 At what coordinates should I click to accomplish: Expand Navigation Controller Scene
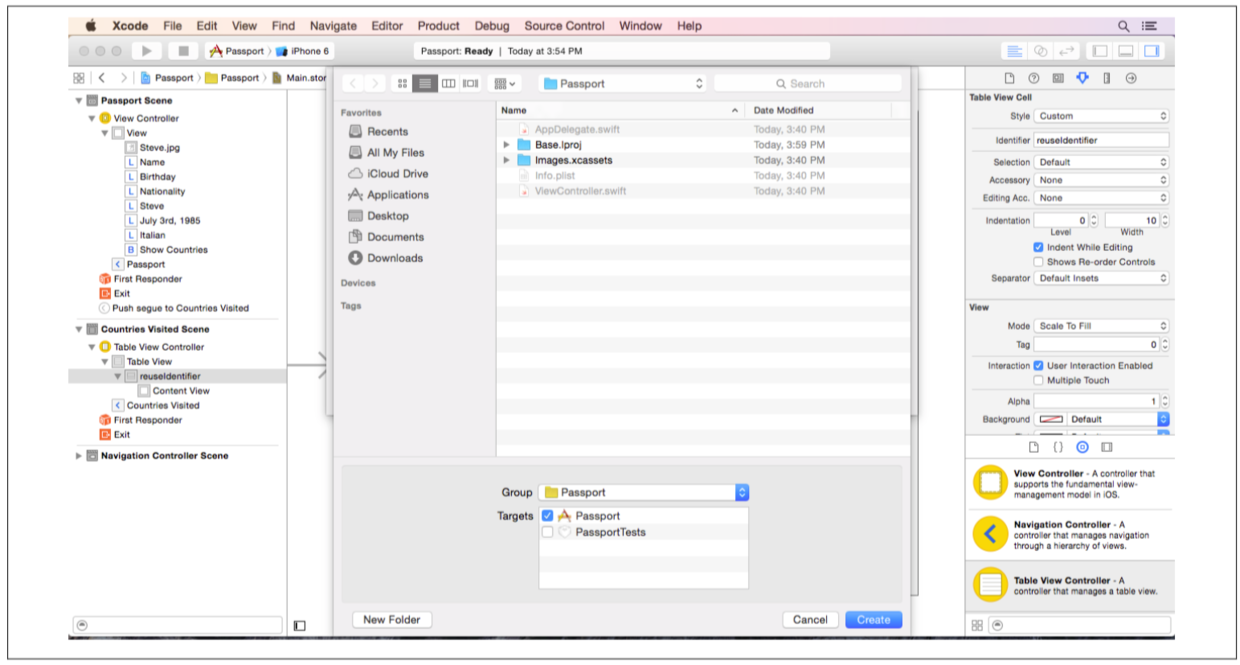click(x=79, y=456)
